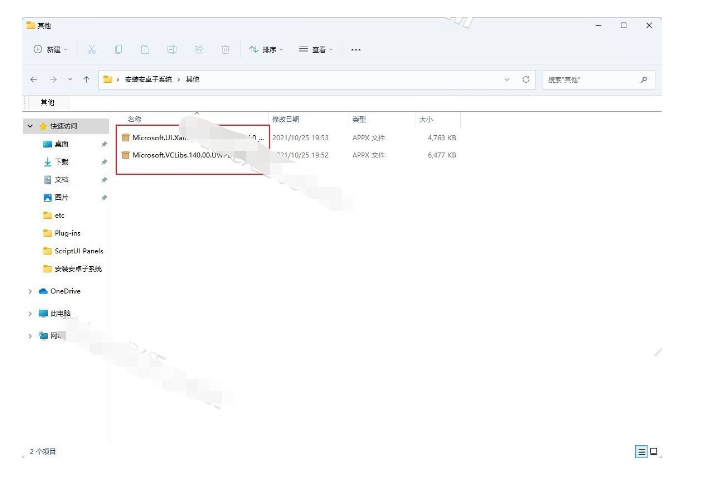
Task: Switch to large icons view in status bar
Action: [653, 452]
